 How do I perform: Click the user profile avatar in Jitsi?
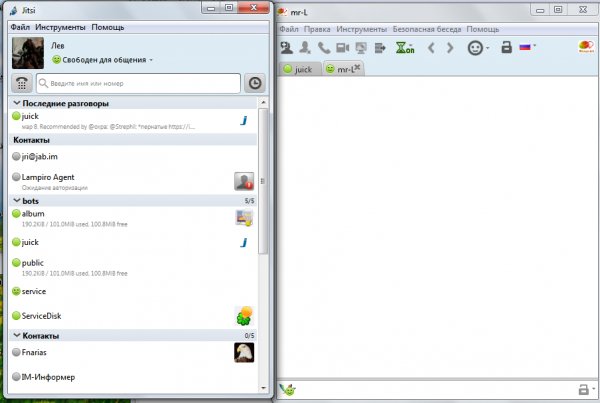coord(28,53)
